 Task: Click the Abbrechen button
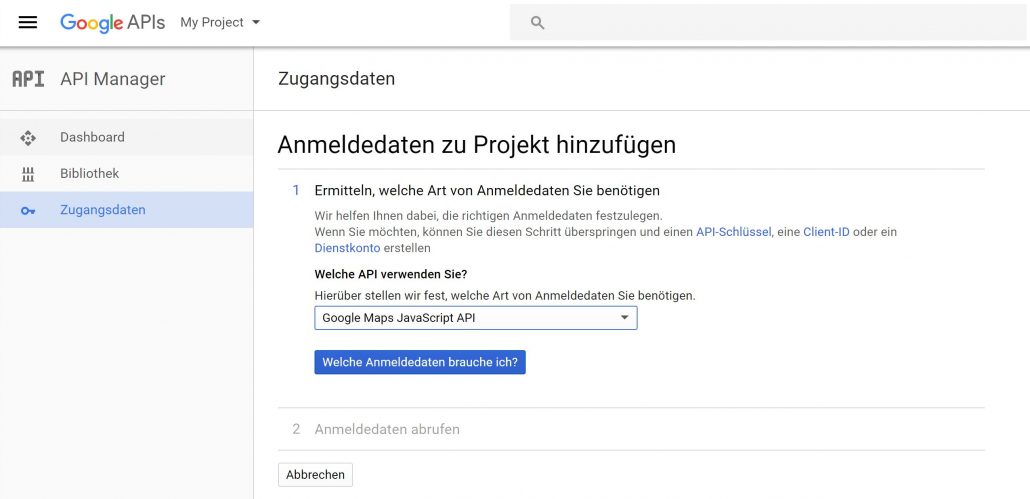tap(315, 475)
